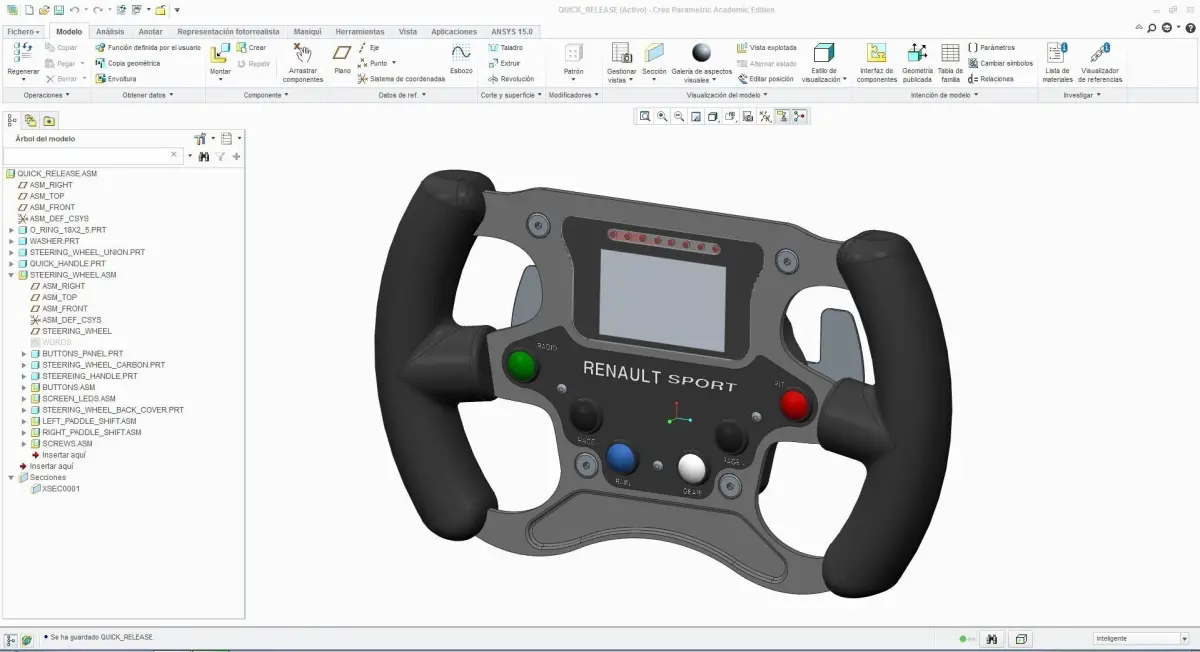
Task: Switch to the Análisis tab
Action: [110, 31]
